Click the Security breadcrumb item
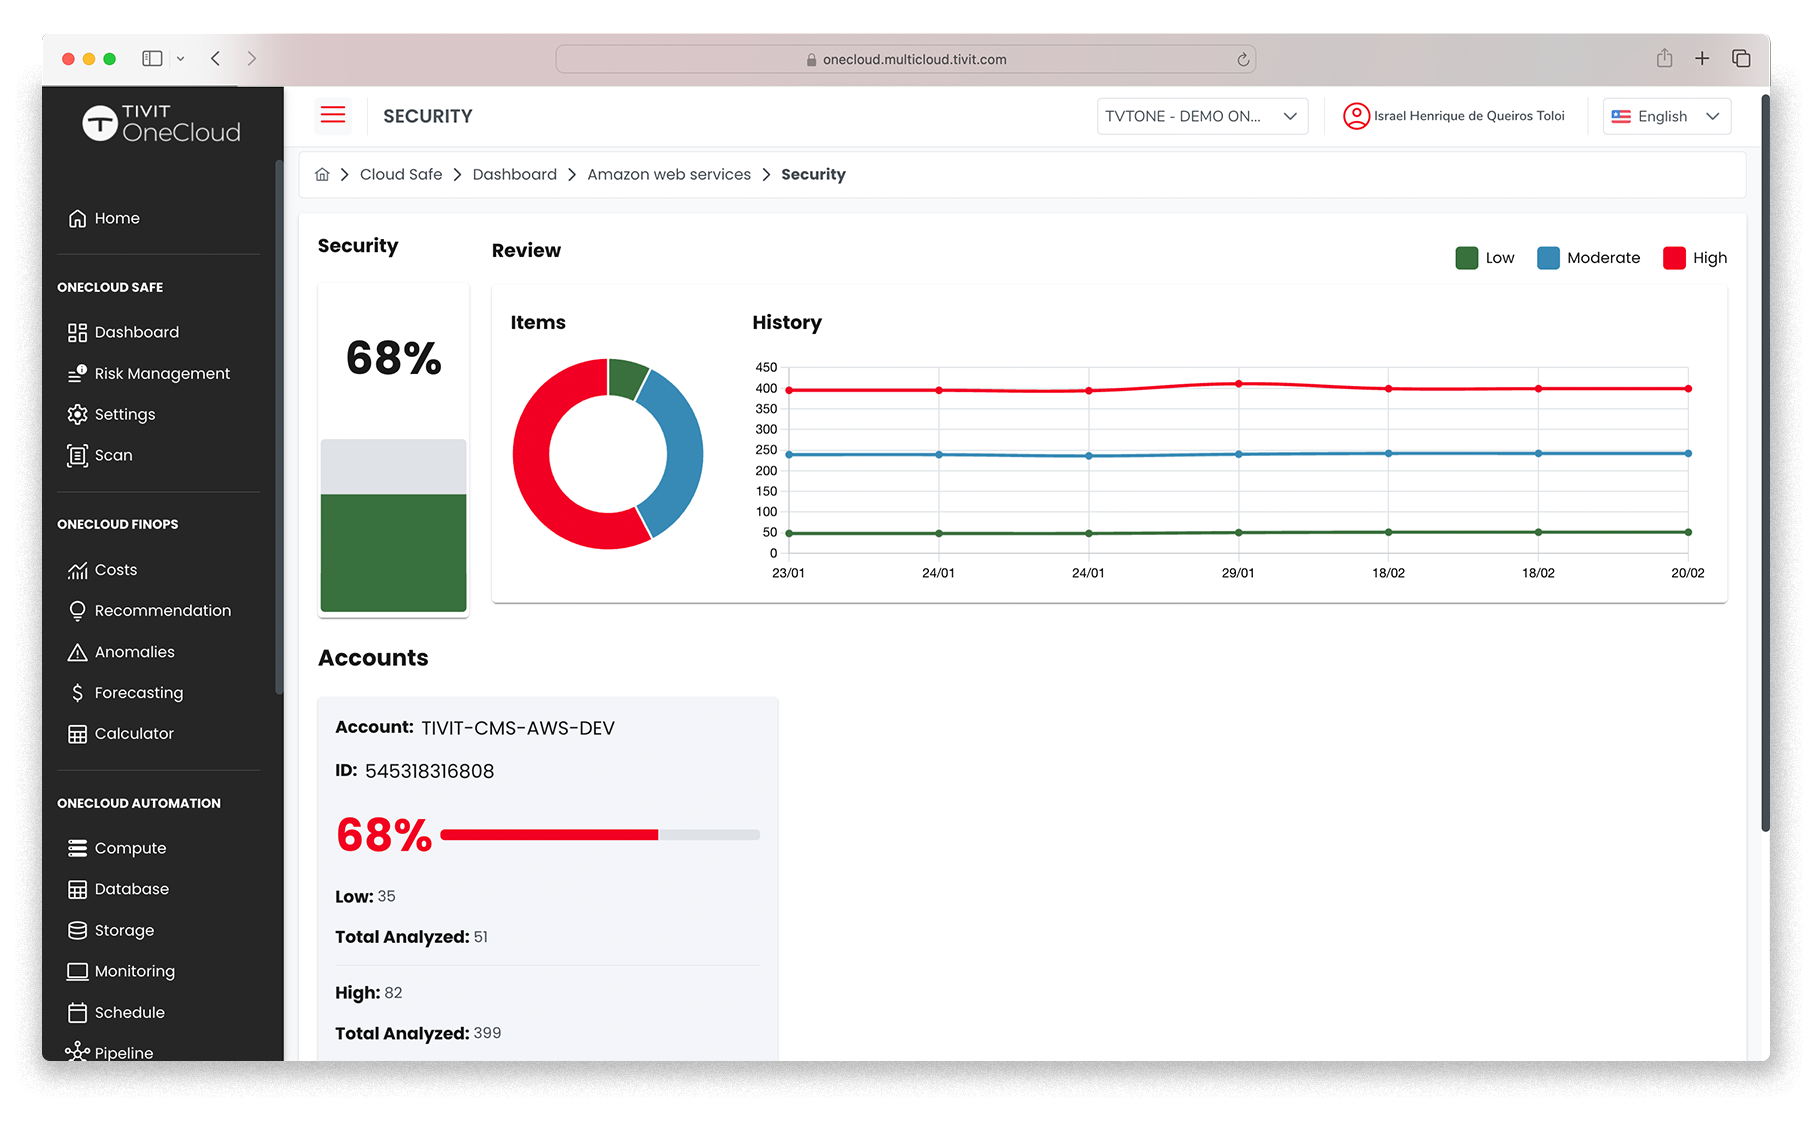The image size is (1818, 1122). (813, 174)
